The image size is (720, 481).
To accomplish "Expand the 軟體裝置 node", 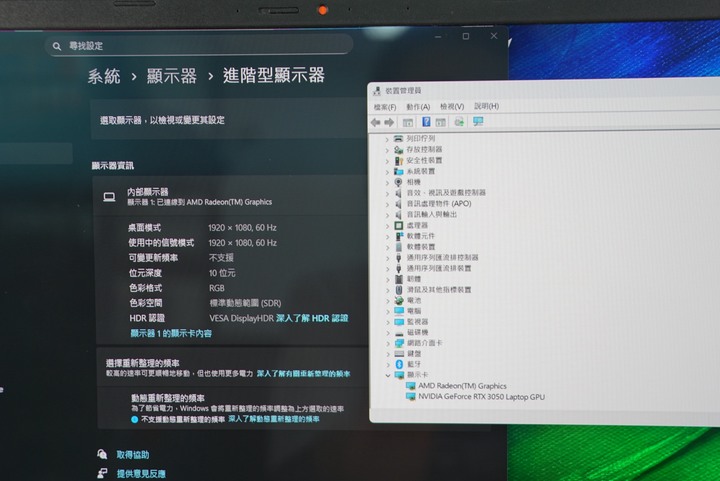I will (388, 247).
